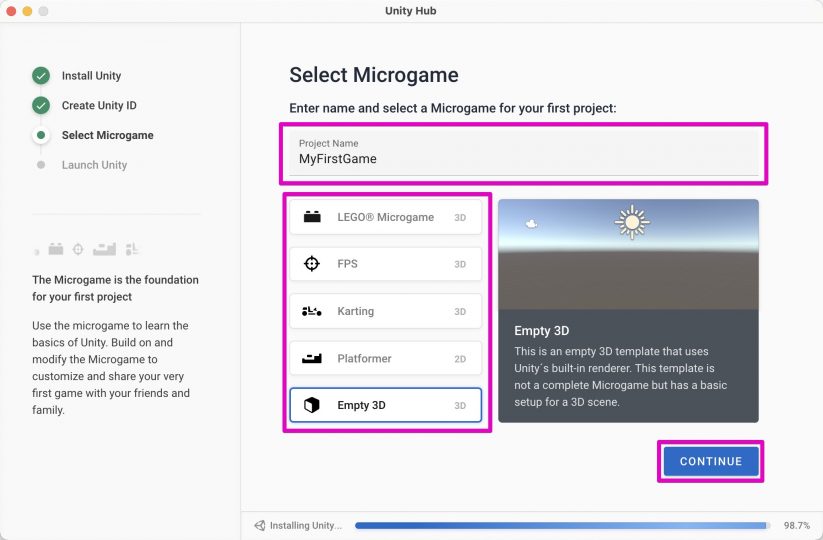Click the Create Unity ID step label
This screenshot has height=540, width=823.
tap(99, 105)
